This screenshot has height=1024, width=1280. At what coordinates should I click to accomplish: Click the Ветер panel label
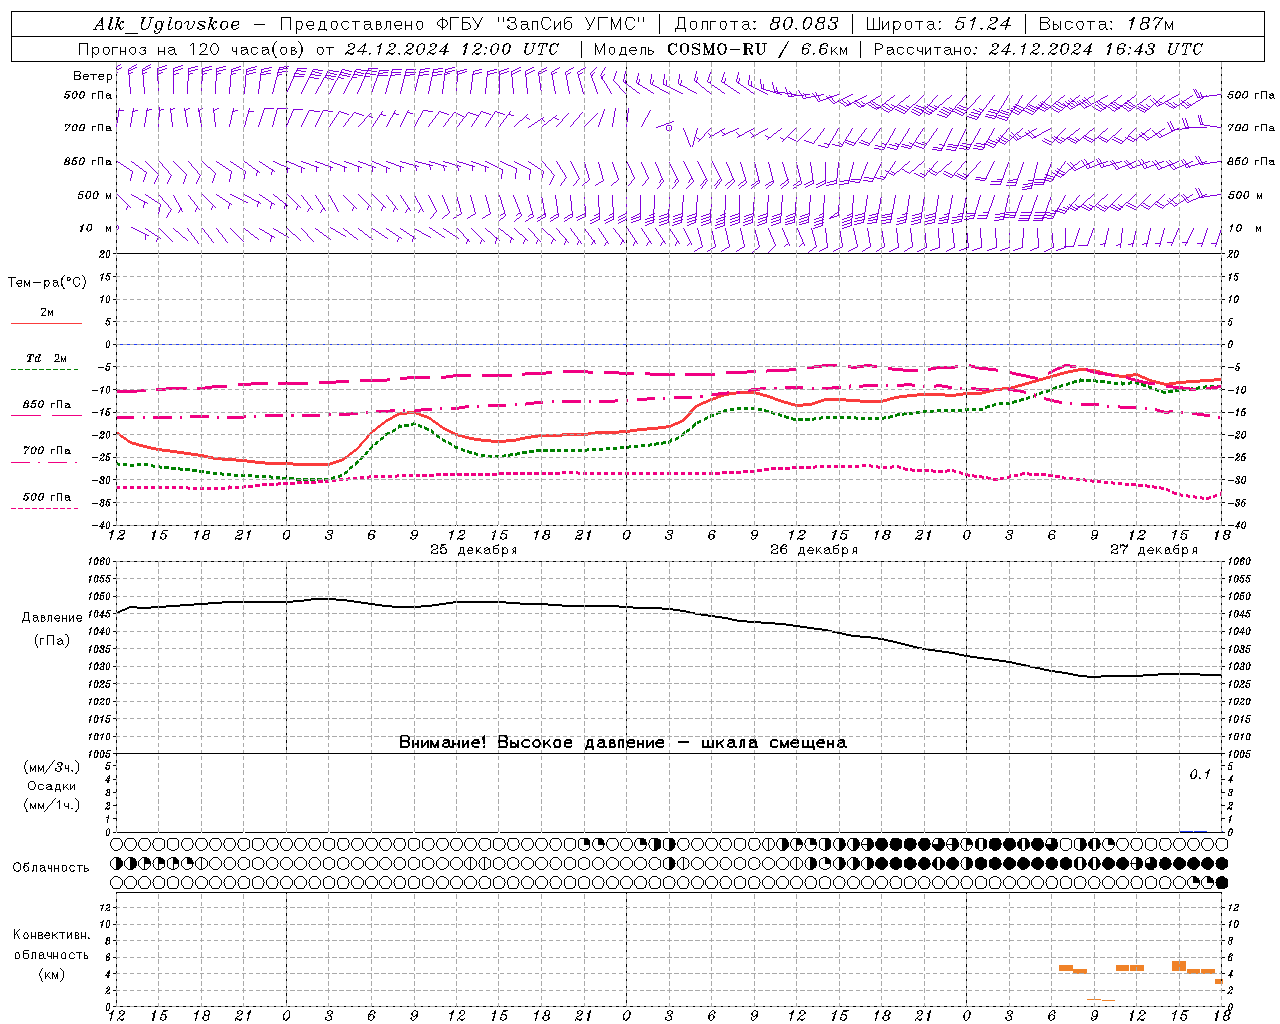[x=92, y=76]
